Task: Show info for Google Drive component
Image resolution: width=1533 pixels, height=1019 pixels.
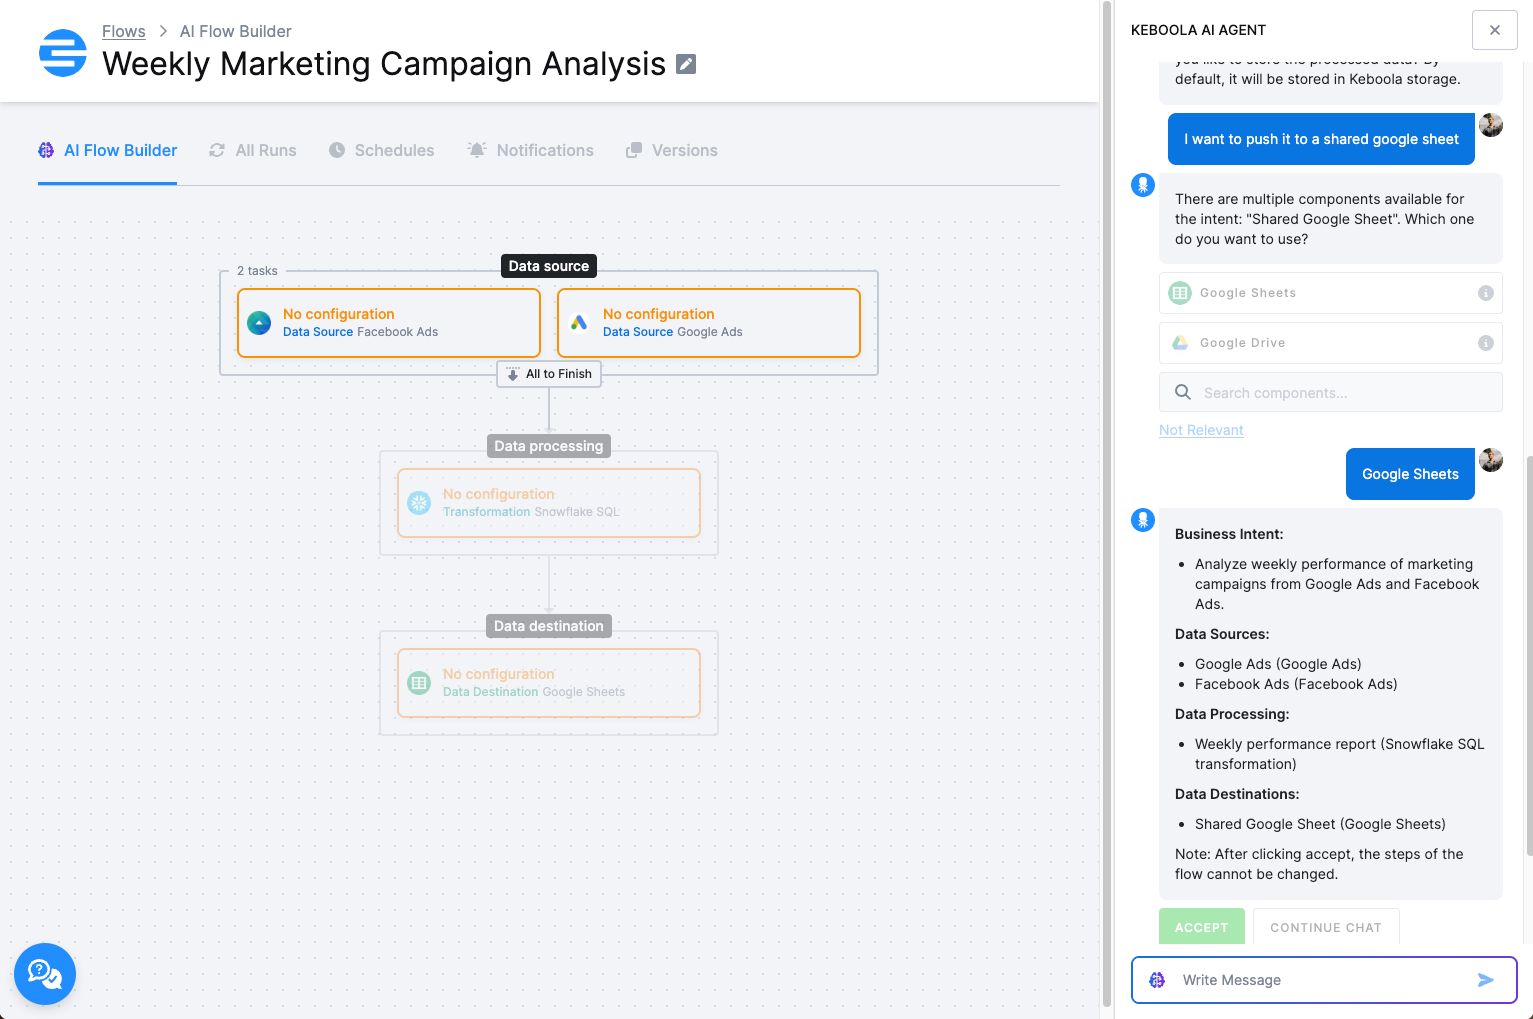Action: (x=1486, y=343)
